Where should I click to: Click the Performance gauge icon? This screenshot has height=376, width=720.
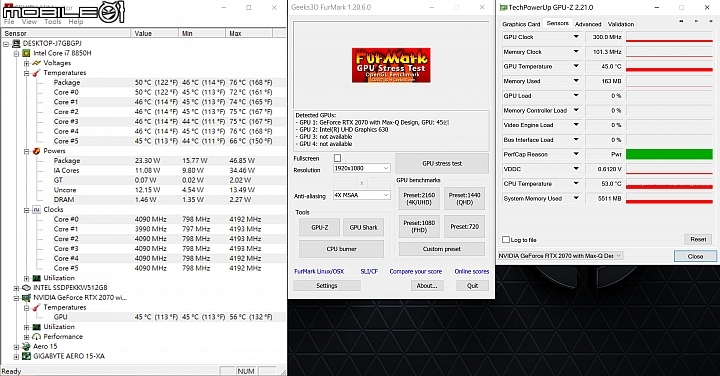point(36,337)
